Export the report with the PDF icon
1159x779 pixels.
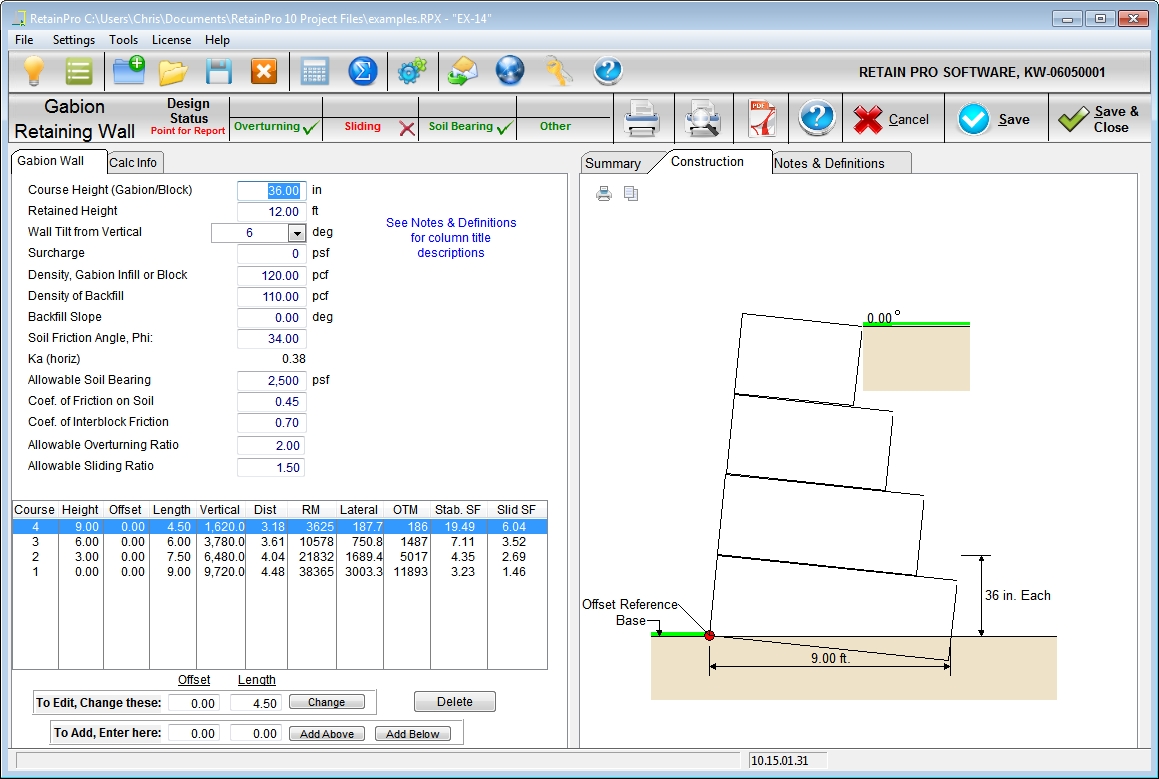(x=762, y=119)
